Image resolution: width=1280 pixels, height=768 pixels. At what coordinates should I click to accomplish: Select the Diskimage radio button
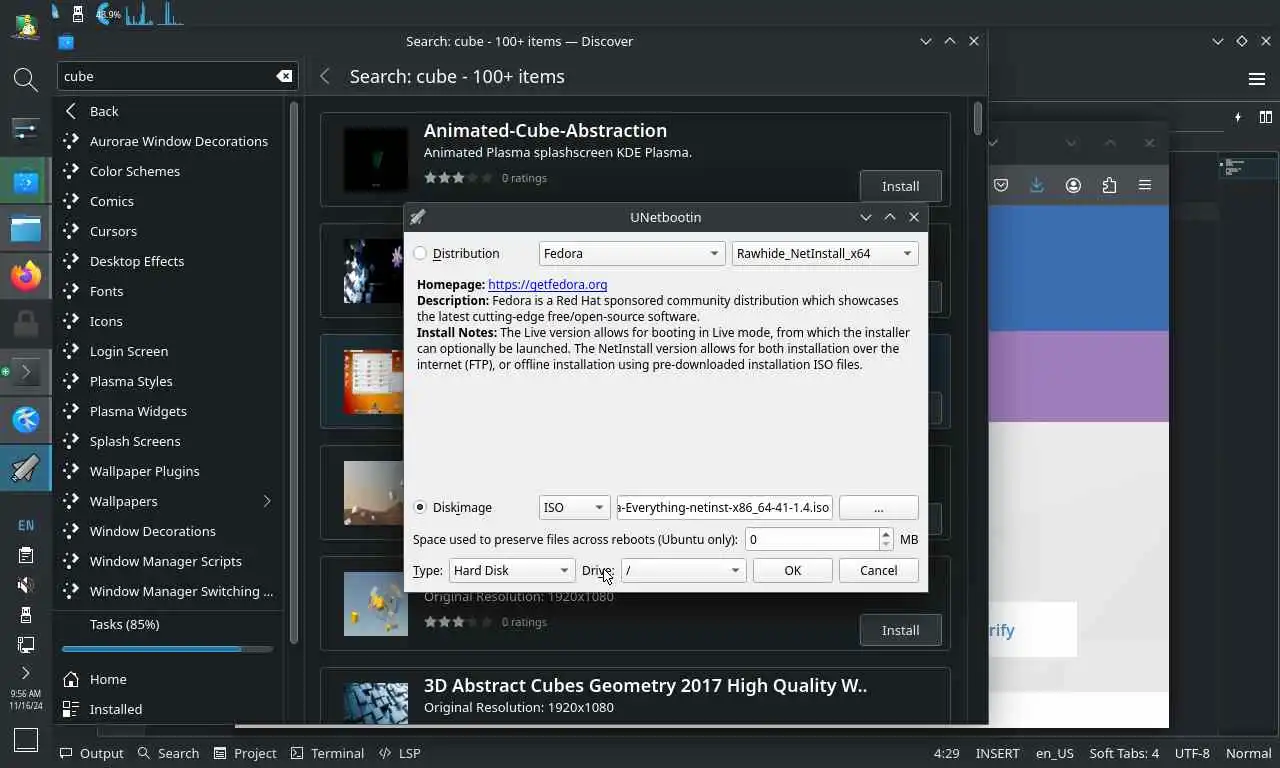(420, 508)
